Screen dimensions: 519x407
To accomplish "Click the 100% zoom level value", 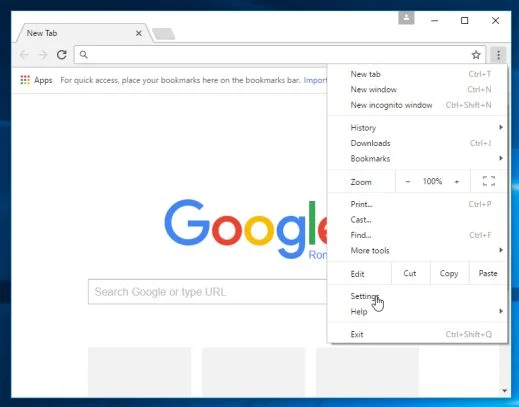I will pyautogui.click(x=432, y=181).
